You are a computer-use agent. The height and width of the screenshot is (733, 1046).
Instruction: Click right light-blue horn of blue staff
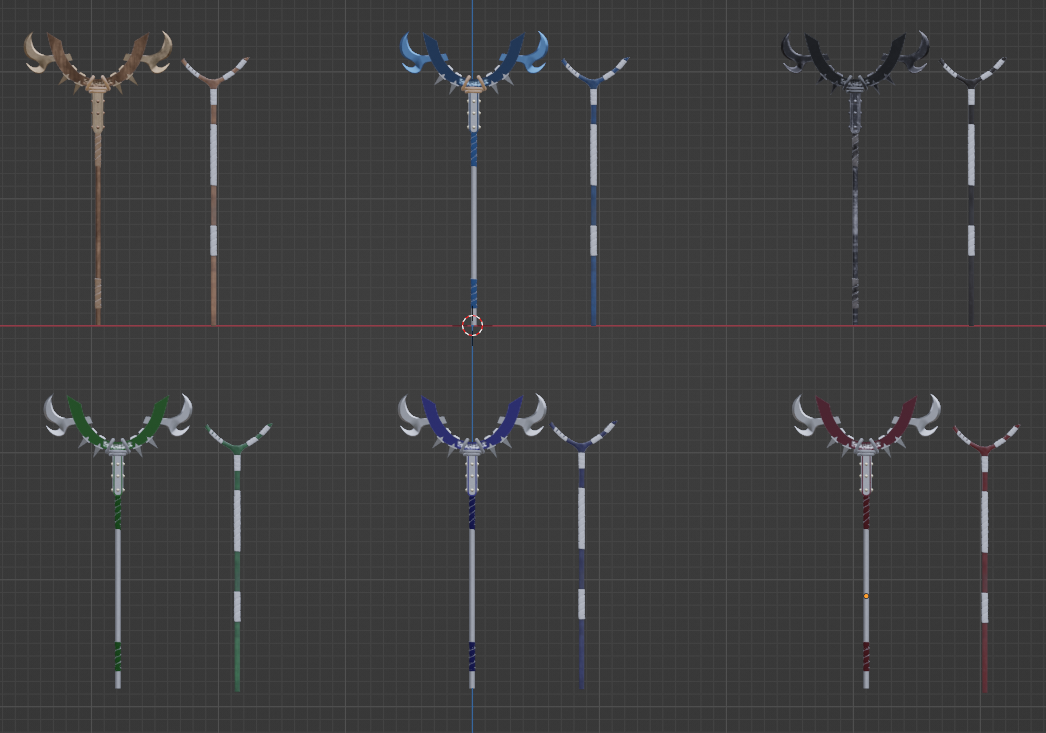click(x=535, y=54)
